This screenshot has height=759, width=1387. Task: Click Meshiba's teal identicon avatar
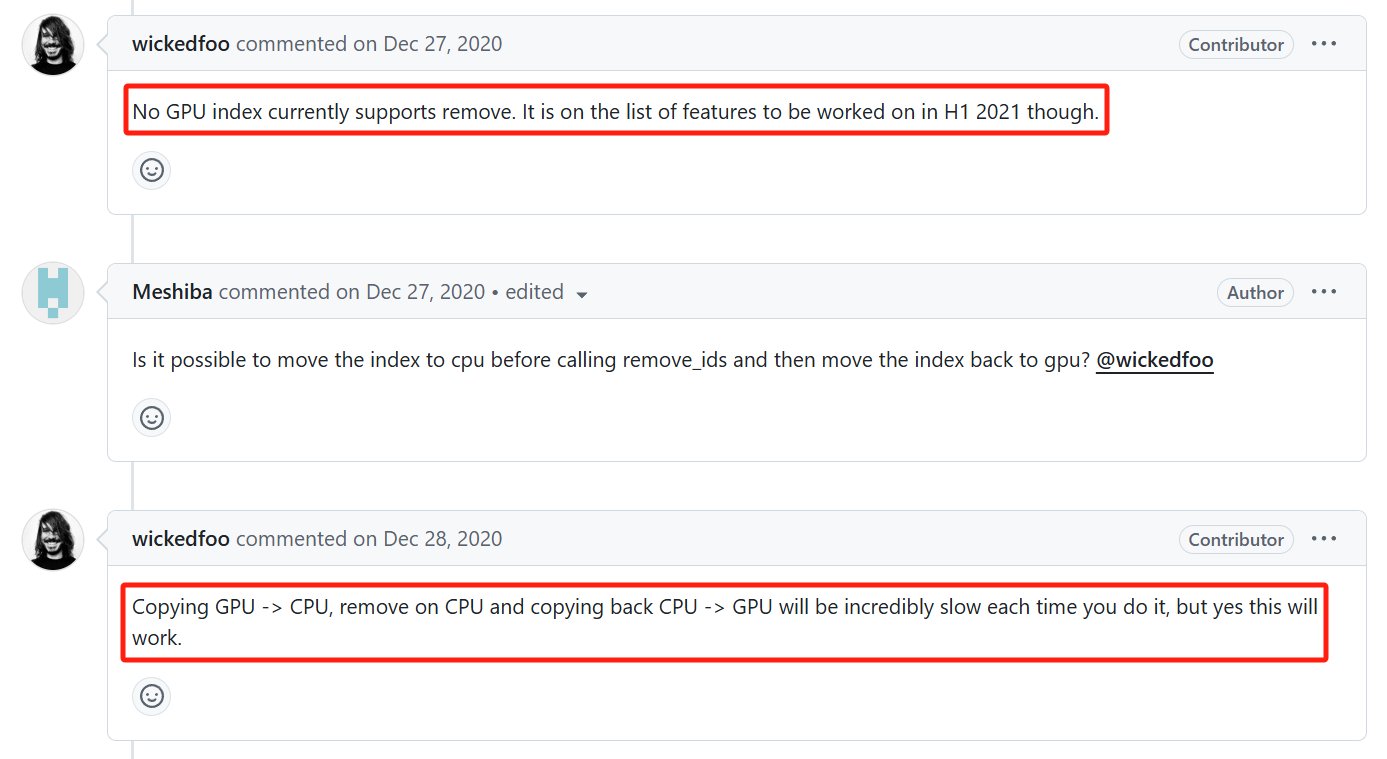(x=53, y=293)
